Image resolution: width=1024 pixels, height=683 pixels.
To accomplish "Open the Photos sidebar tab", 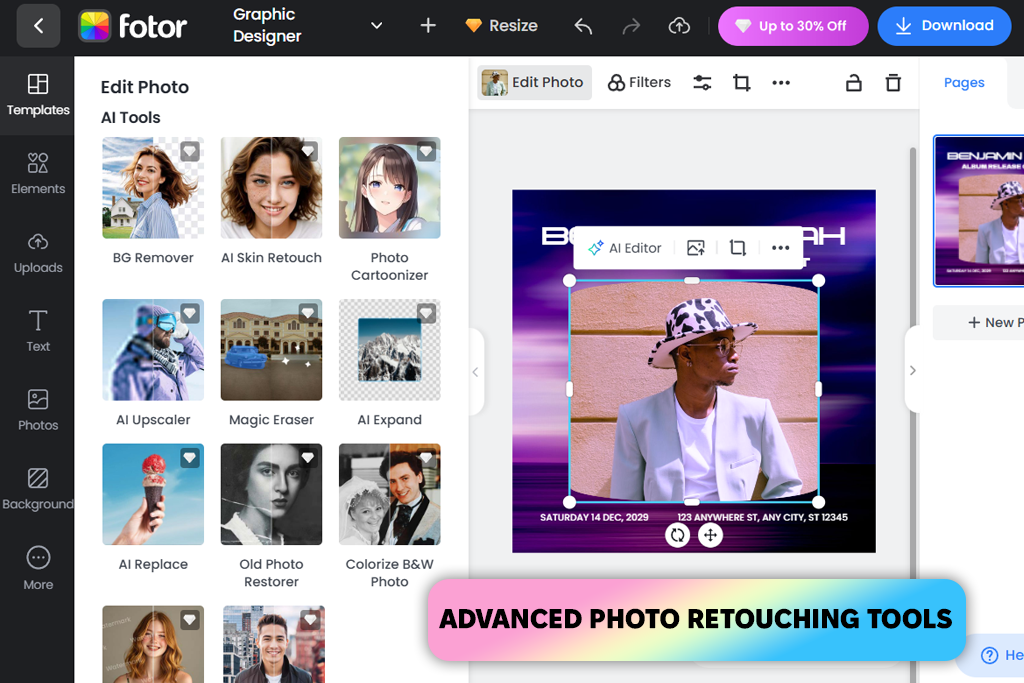I will [x=38, y=411].
